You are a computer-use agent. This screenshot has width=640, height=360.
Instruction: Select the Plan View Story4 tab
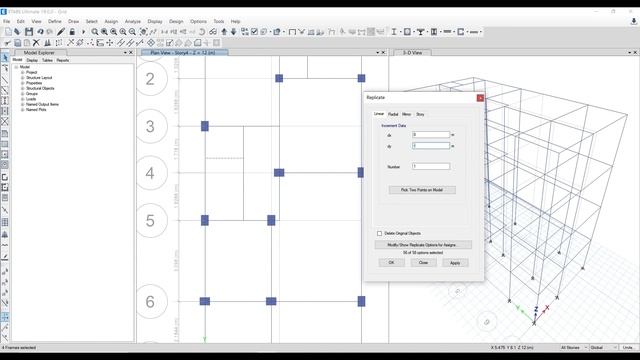coord(184,53)
